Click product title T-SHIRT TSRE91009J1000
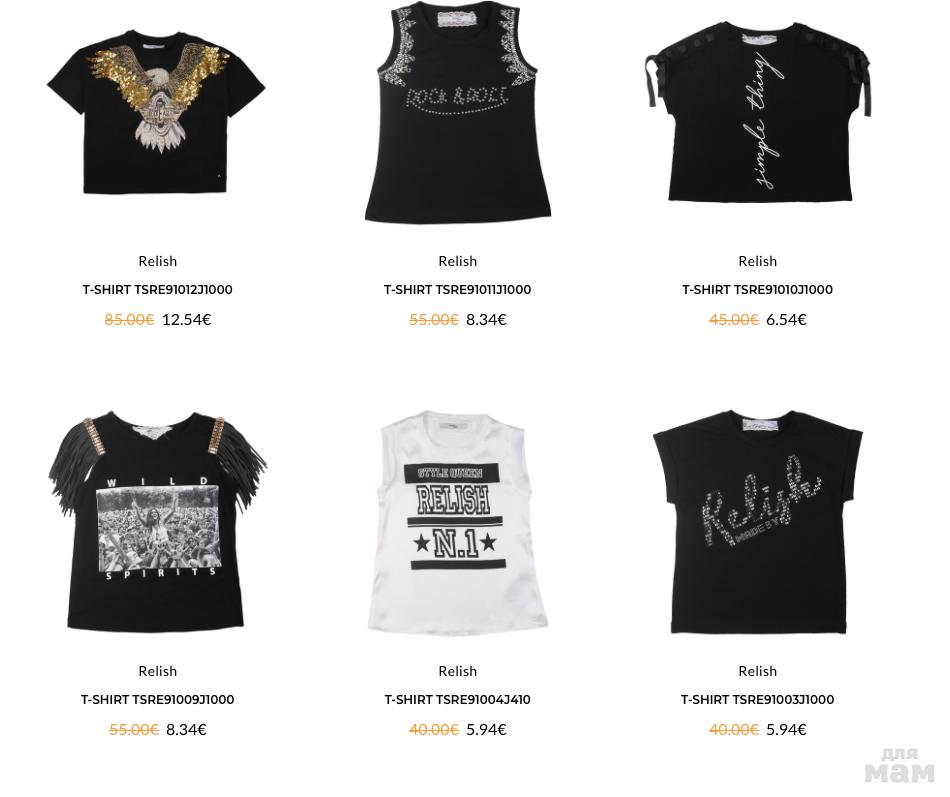 pyautogui.click(x=158, y=699)
